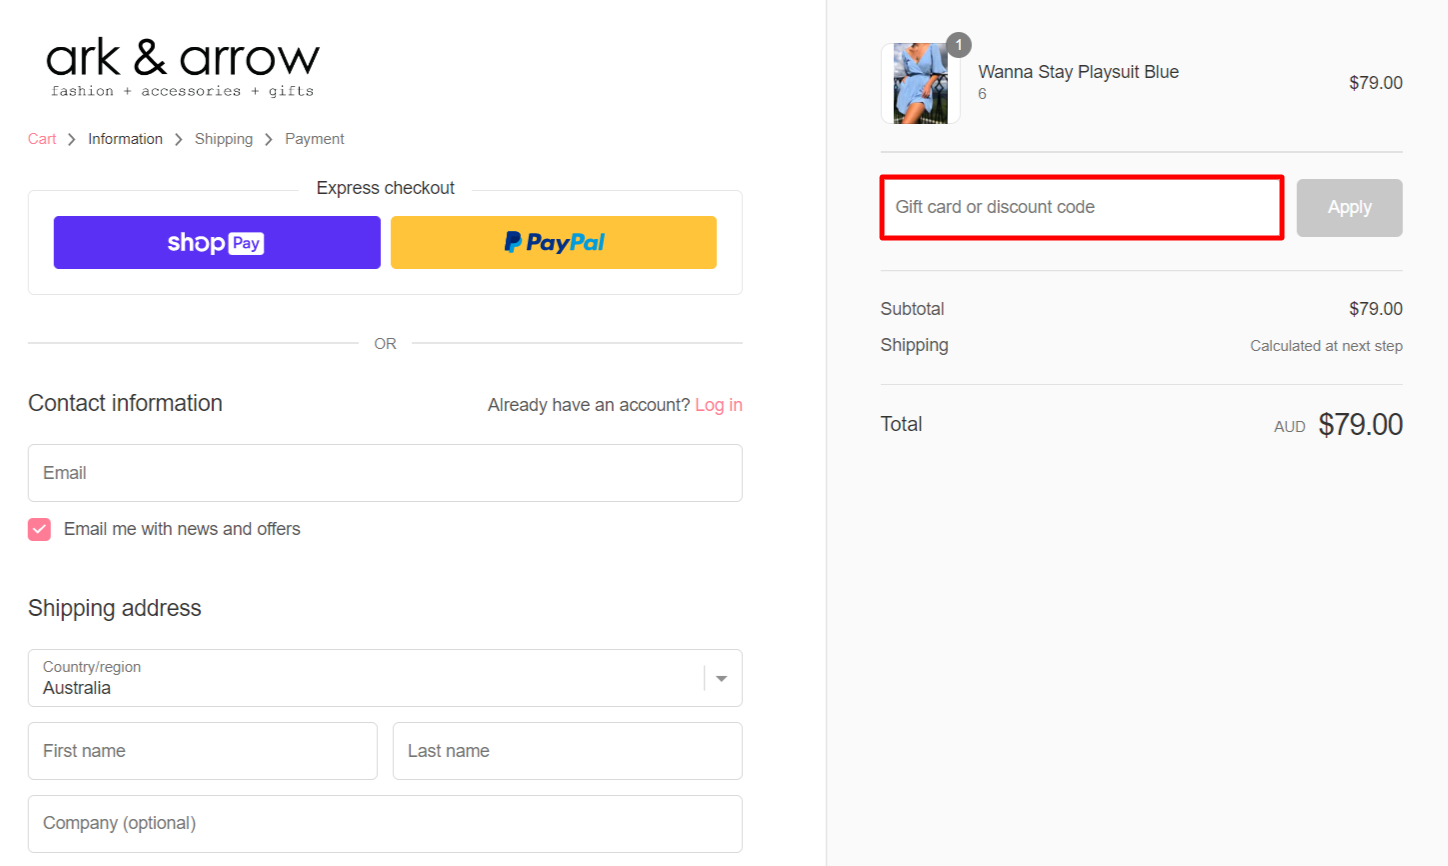Image resolution: width=1448 pixels, height=866 pixels.
Task: Return to the Cart step in breadcrumbs
Action: tap(41, 138)
